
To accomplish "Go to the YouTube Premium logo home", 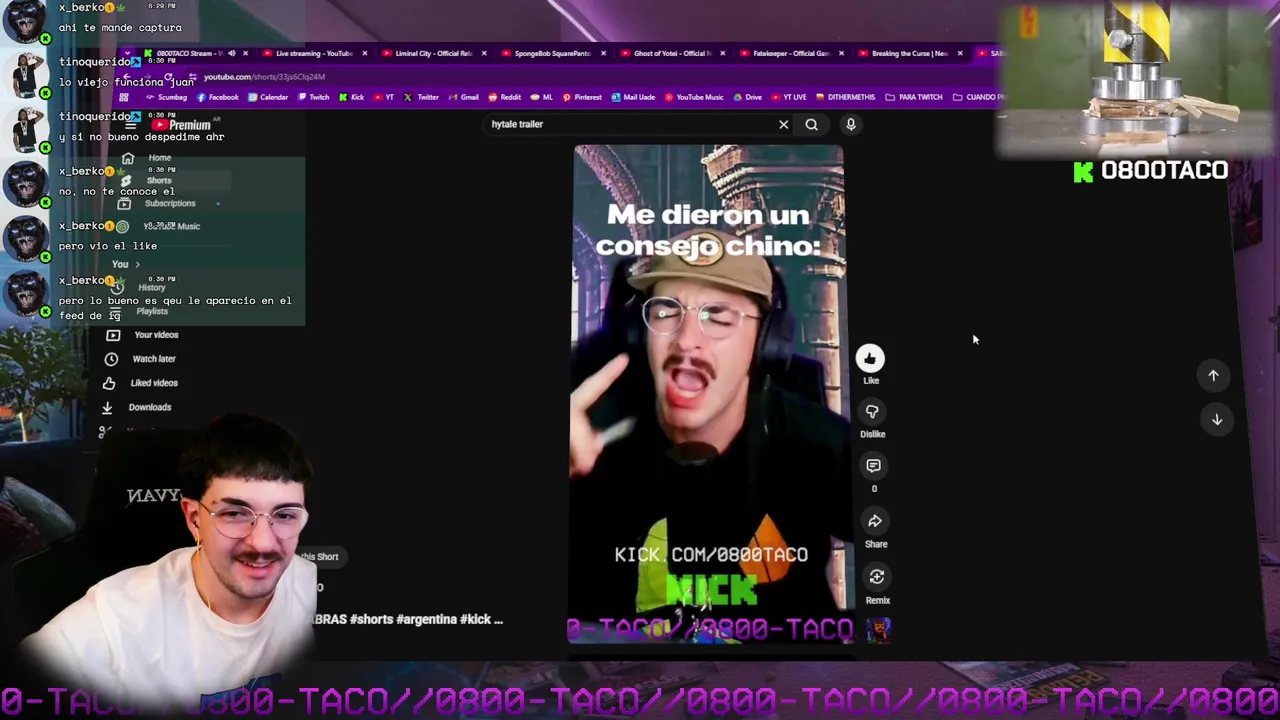I will [x=182, y=125].
